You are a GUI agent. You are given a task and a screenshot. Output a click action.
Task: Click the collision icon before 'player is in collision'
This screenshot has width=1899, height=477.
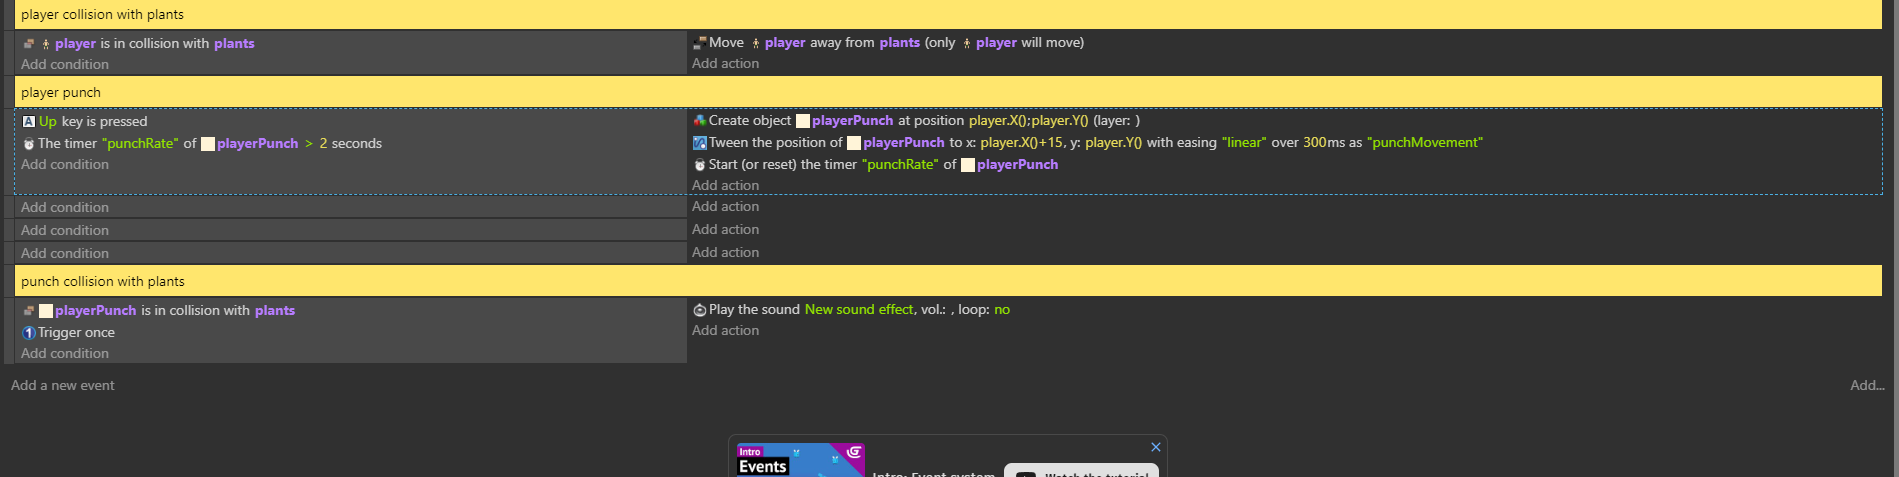coord(29,44)
